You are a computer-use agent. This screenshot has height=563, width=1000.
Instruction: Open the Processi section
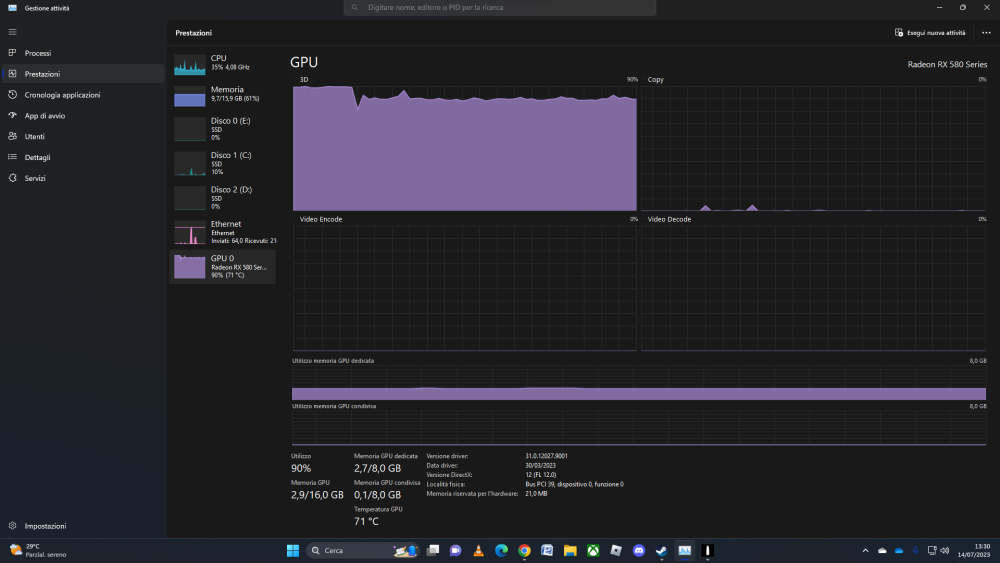(x=83, y=53)
